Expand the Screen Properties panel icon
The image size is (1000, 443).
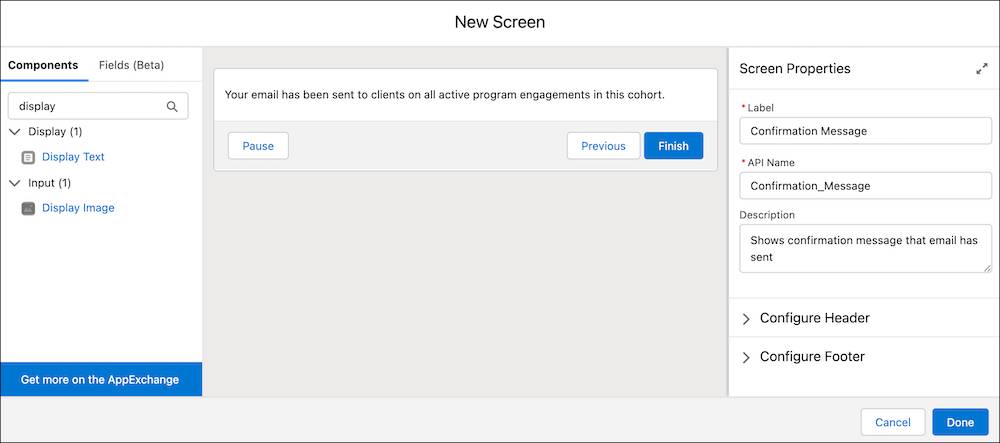982,69
